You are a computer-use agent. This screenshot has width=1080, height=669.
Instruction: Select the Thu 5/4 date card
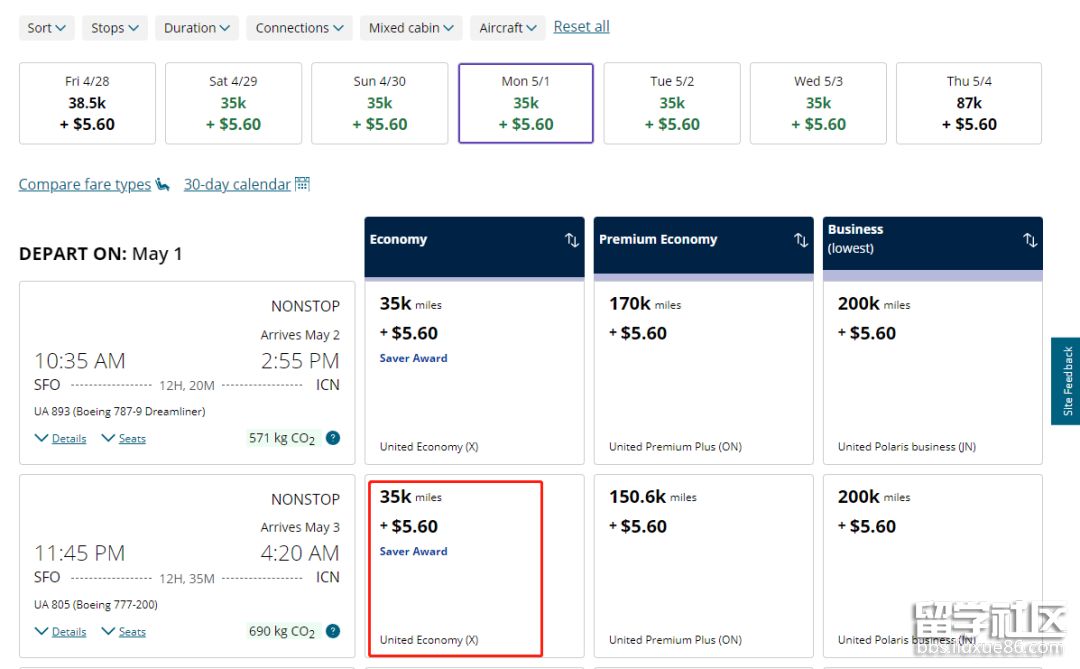tap(969, 103)
